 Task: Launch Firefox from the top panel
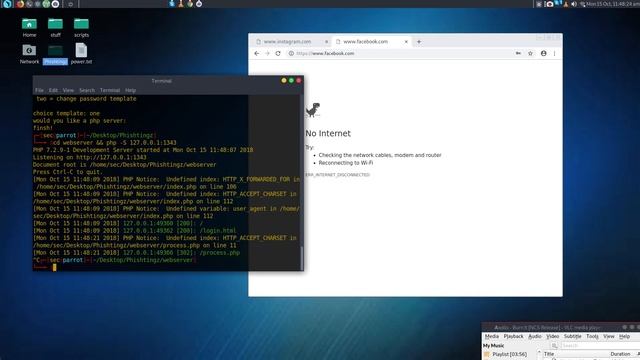click(x=20, y=4)
